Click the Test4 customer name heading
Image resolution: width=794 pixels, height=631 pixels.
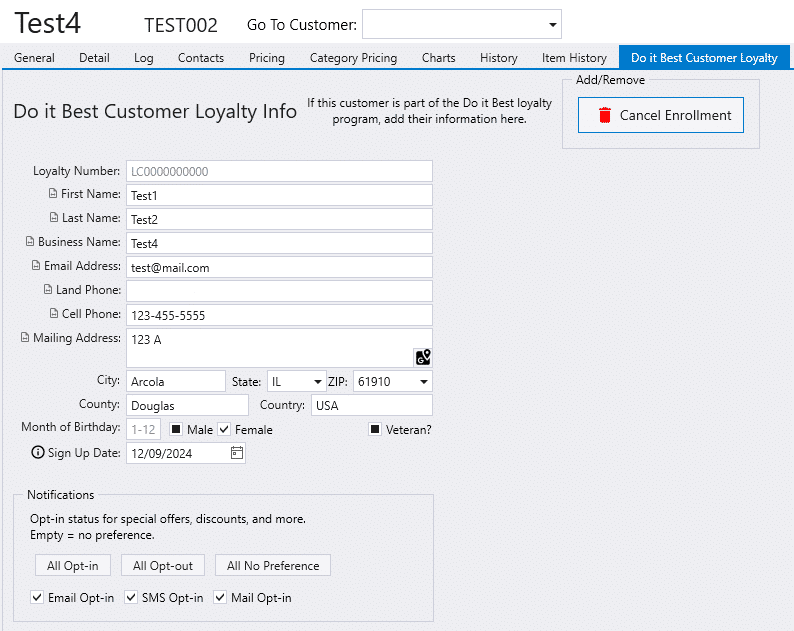(48, 23)
